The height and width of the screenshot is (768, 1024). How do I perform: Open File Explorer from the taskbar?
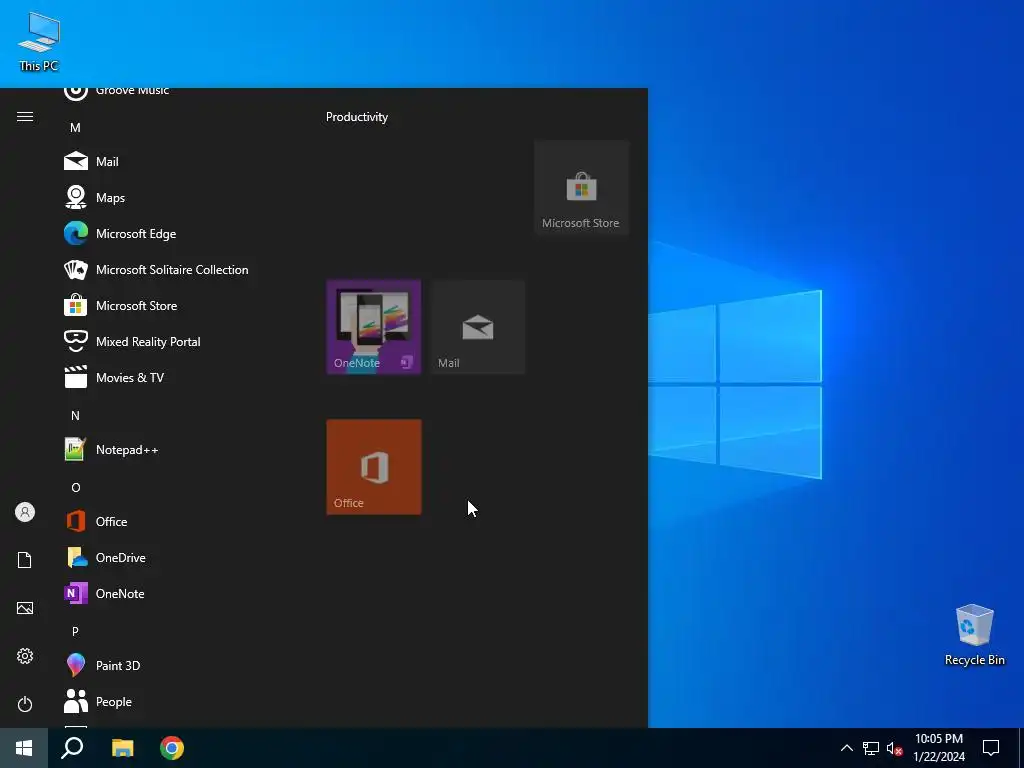click(122, 748)
